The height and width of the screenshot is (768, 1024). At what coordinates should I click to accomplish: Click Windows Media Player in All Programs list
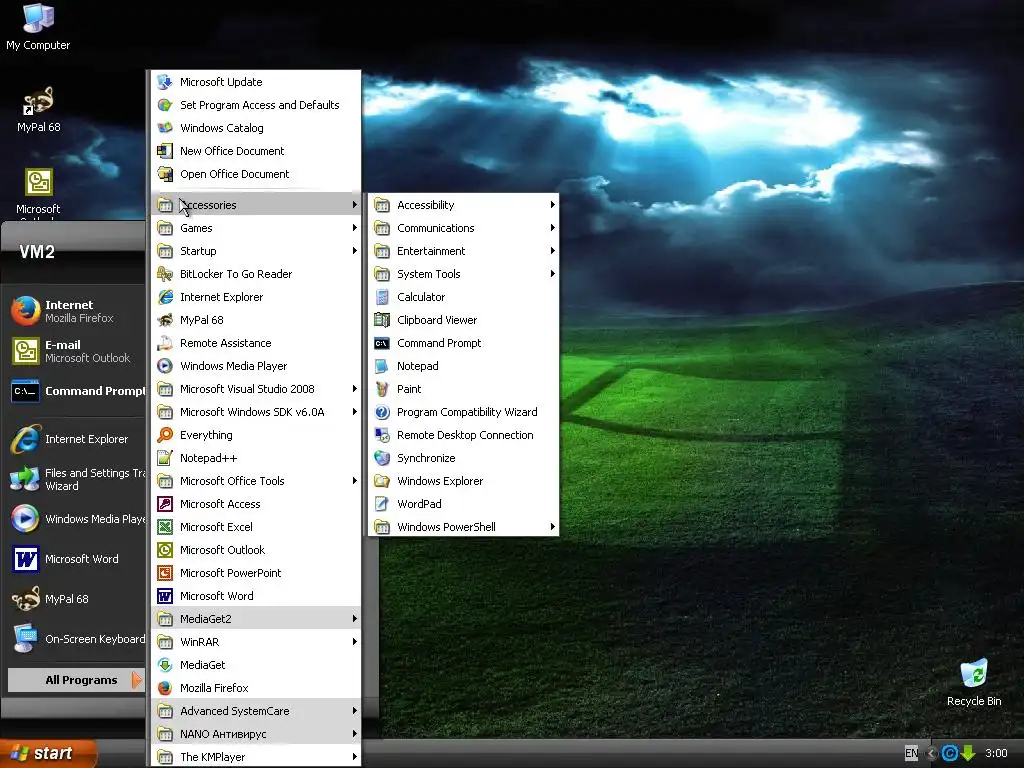click(x=256, y=366)
